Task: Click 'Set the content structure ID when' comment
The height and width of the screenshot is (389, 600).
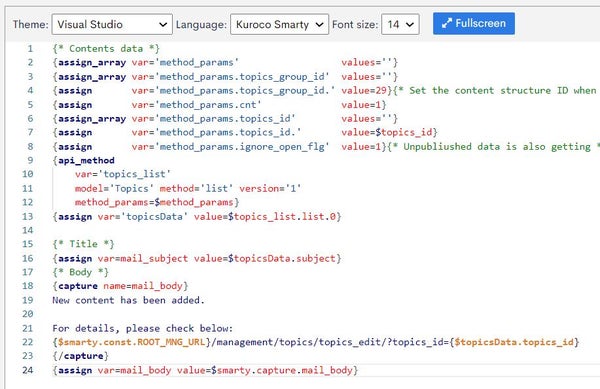Action: pyautogui.click(x=503, y=91)
